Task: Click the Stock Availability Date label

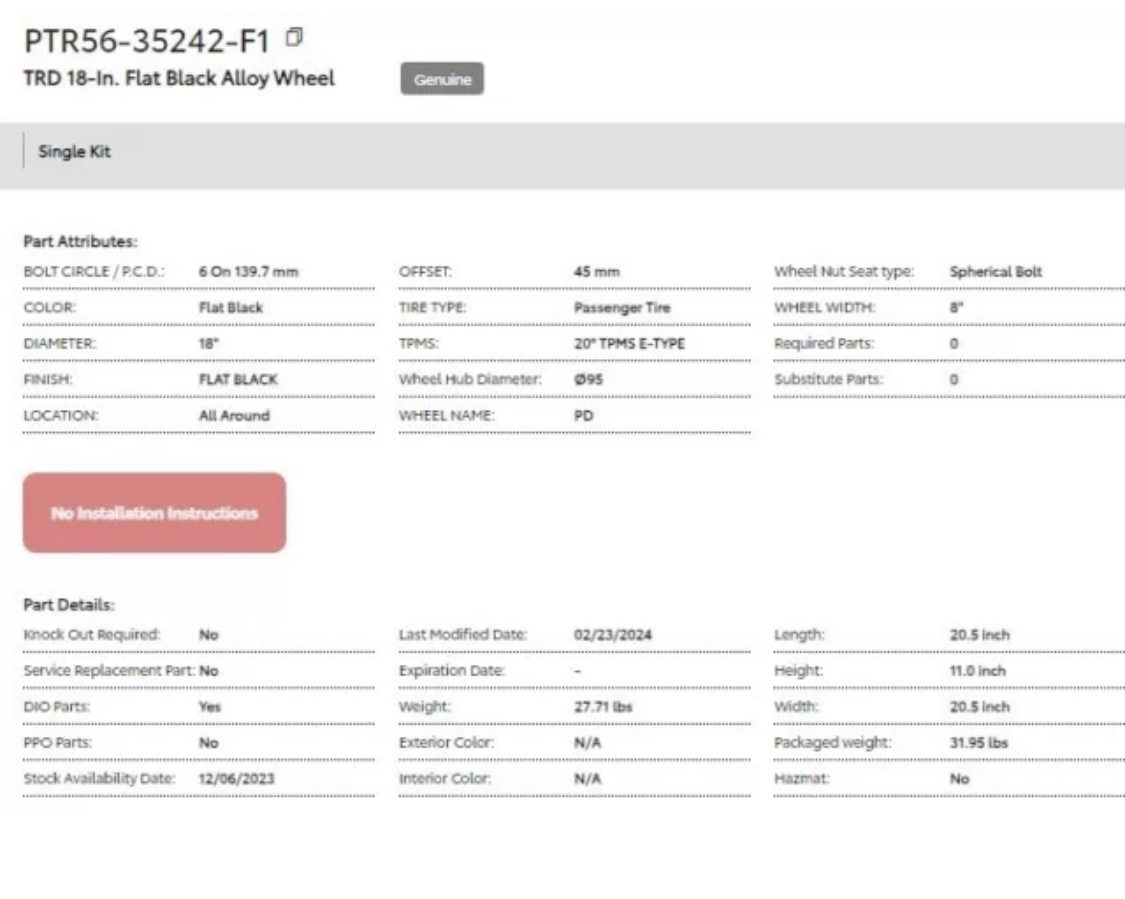Action: (99, 778)
